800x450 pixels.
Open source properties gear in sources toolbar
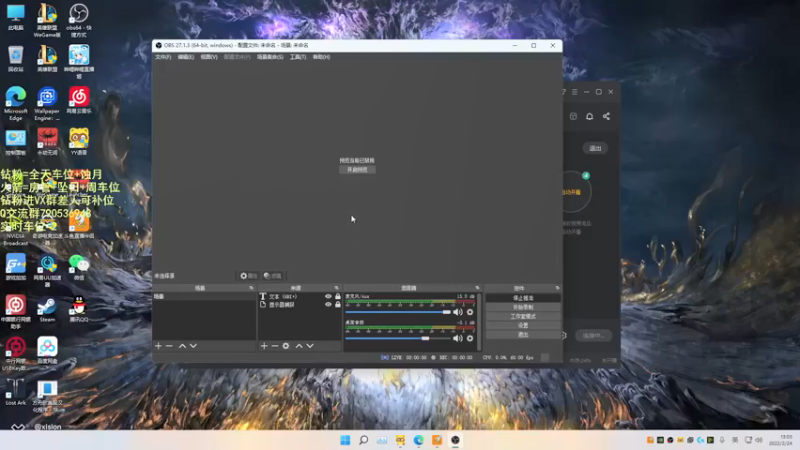[286, 346]
